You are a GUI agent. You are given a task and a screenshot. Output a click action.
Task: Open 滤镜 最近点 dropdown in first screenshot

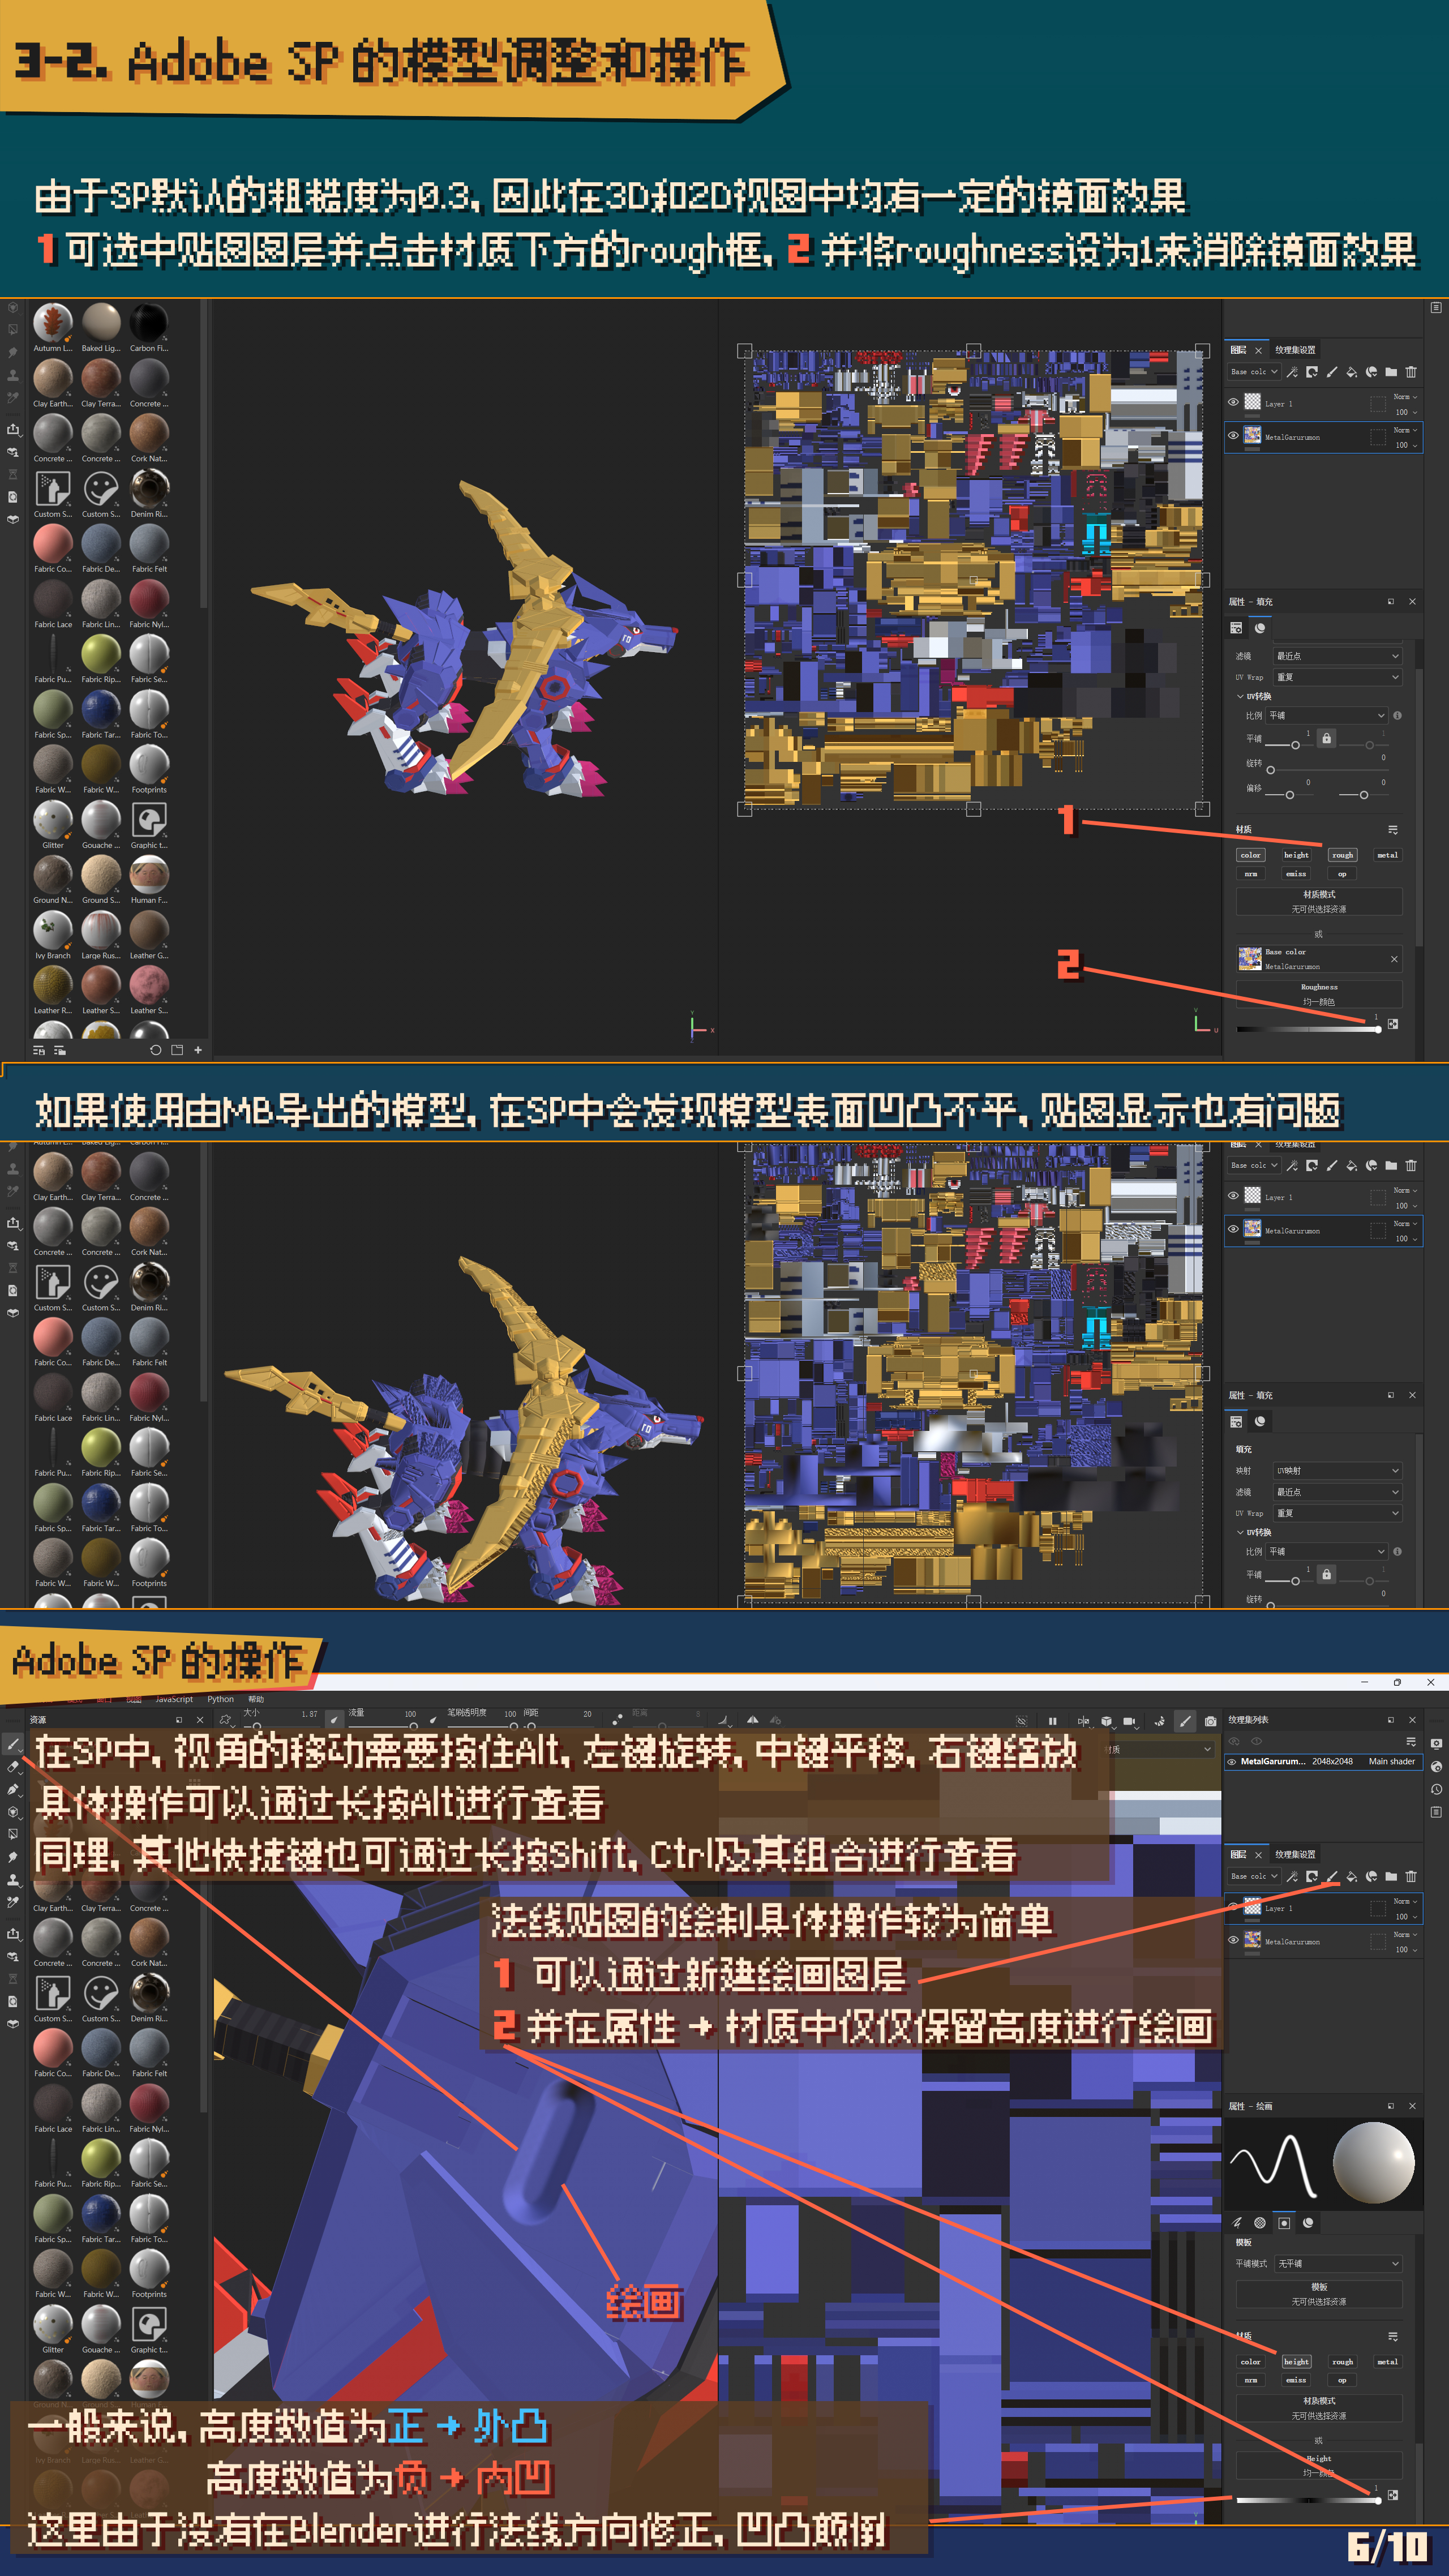(x=1337, y=656)
